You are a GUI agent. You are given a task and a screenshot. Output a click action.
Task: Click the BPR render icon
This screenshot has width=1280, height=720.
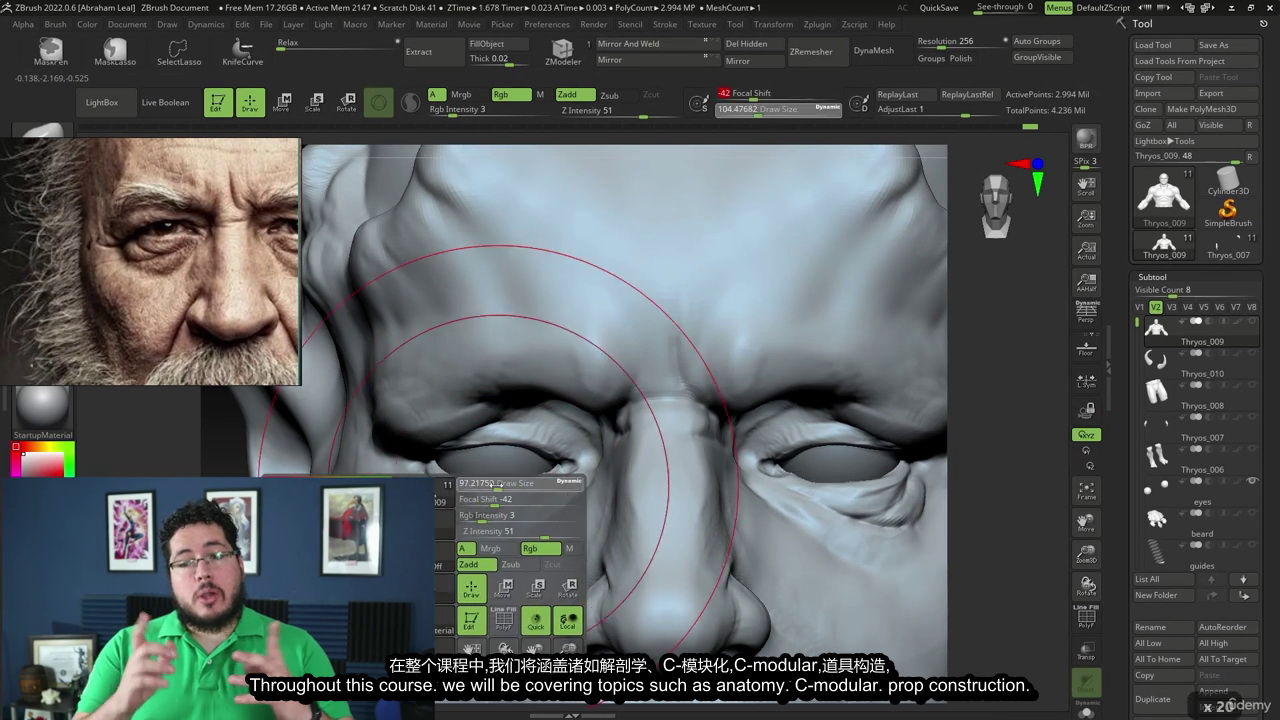pyautogui.click(x=1086, y=140)
